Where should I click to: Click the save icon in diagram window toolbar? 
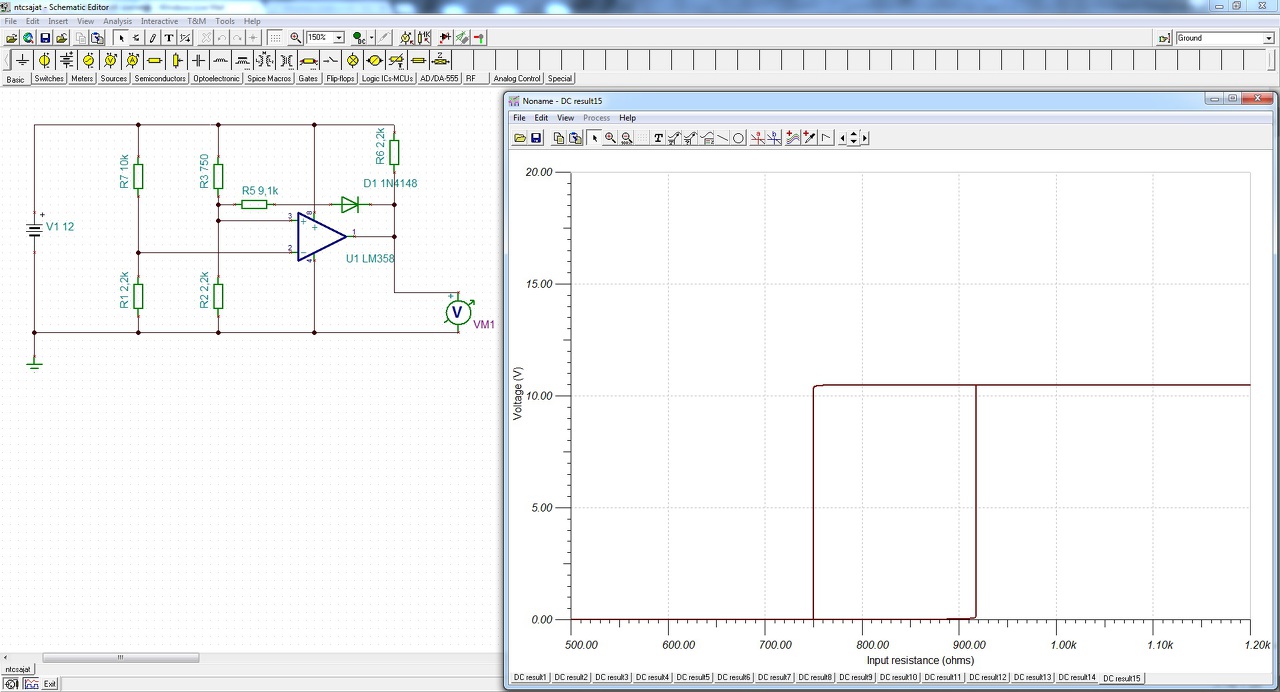coord(536,138)
